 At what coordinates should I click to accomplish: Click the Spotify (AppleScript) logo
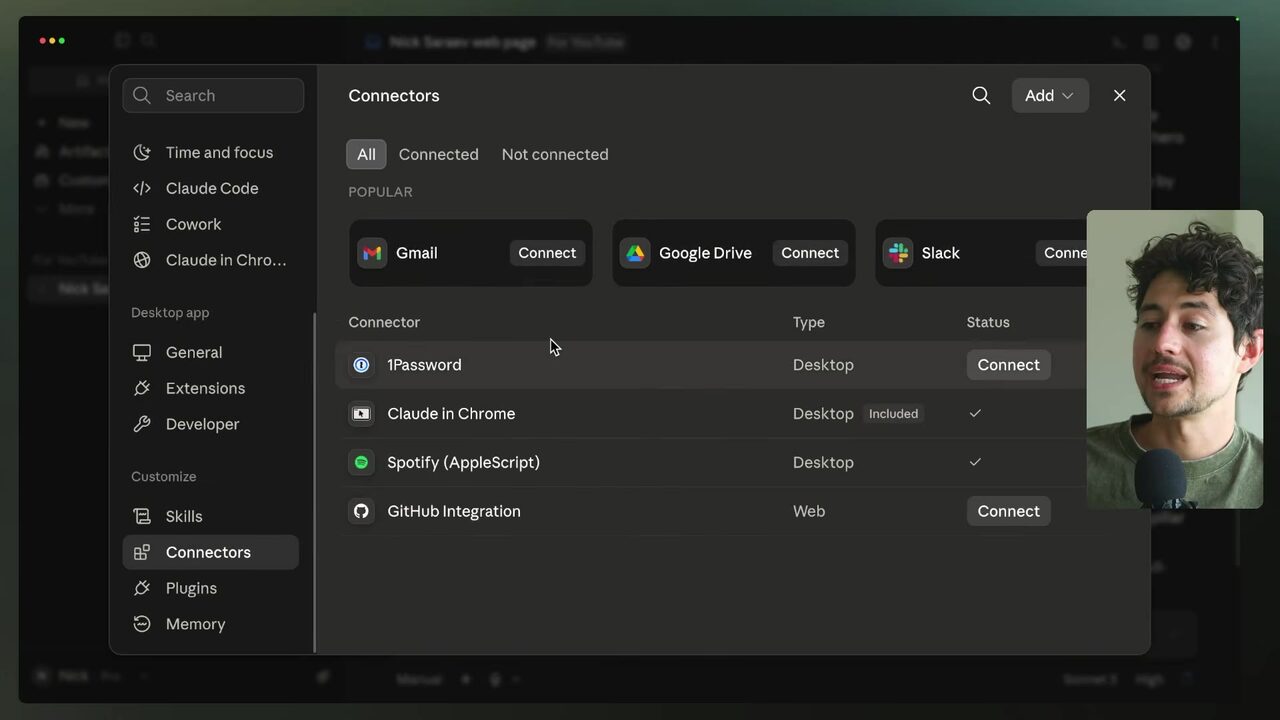point(361,462)
